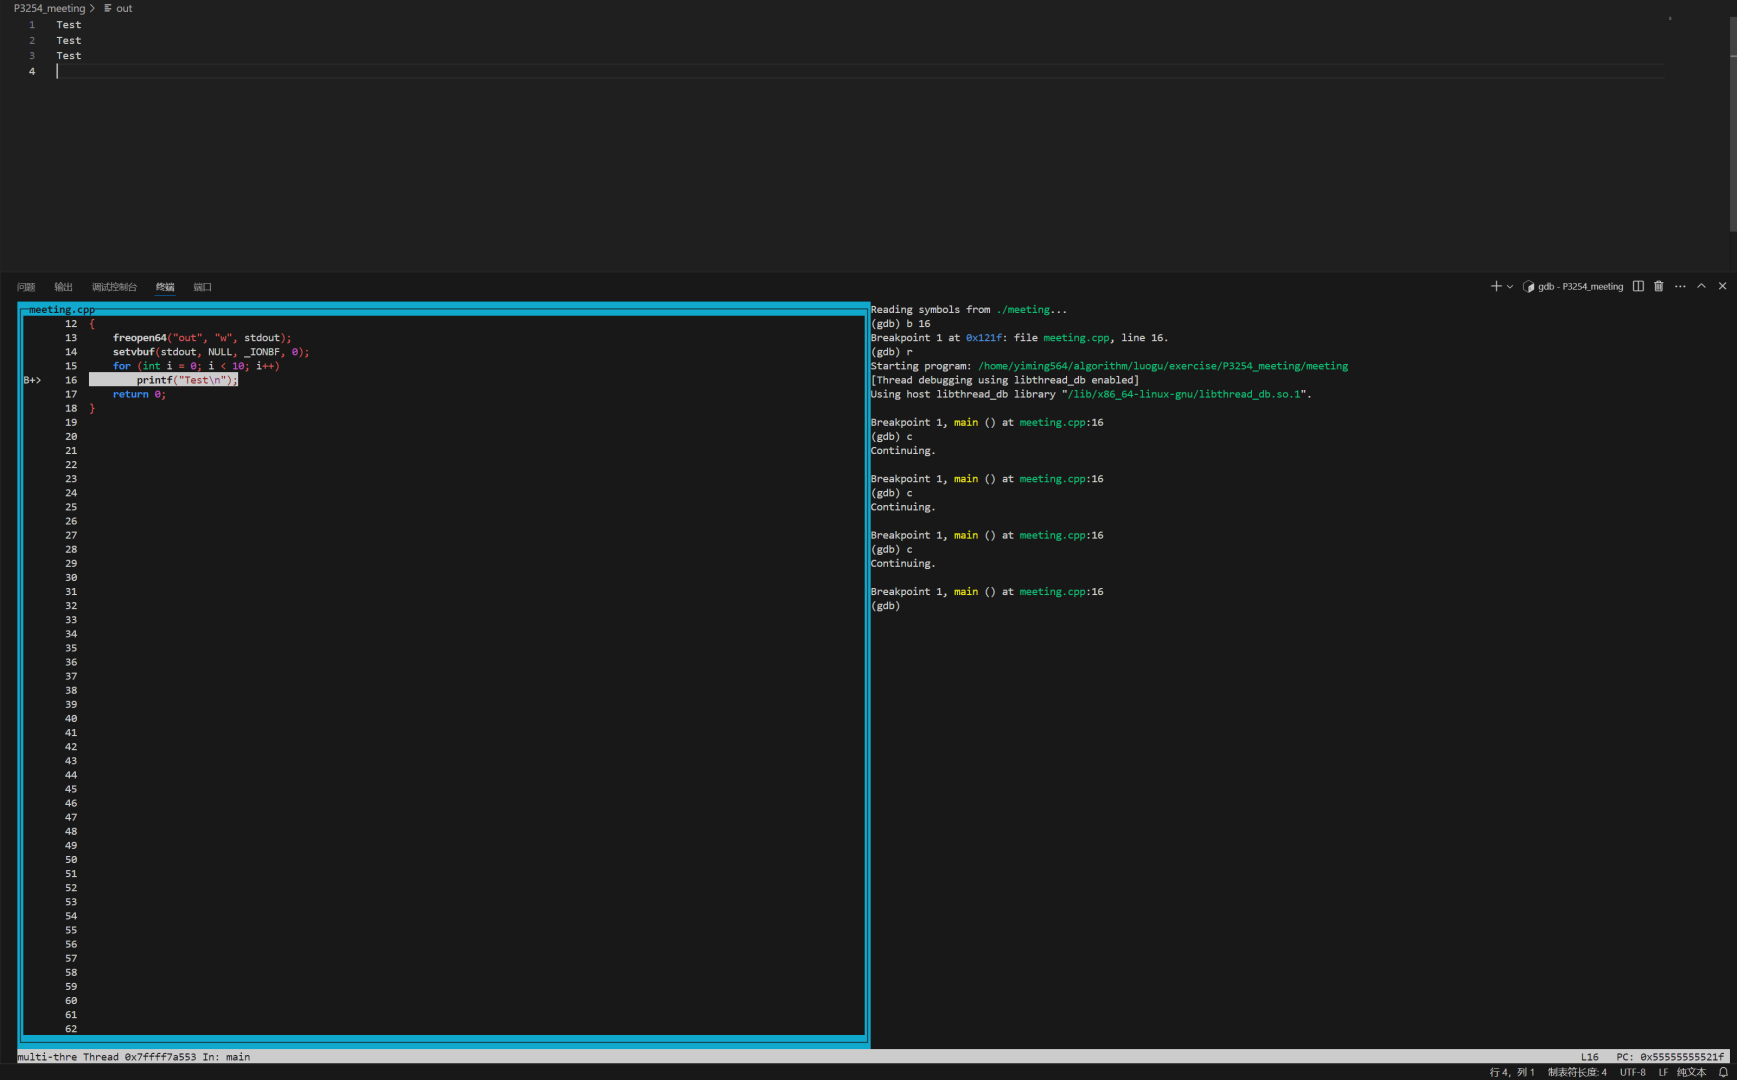Switch to the 问题 (Problems) tab
Image resolution: width=1737 pixels, height=1080 pixels.
point(26,287)
